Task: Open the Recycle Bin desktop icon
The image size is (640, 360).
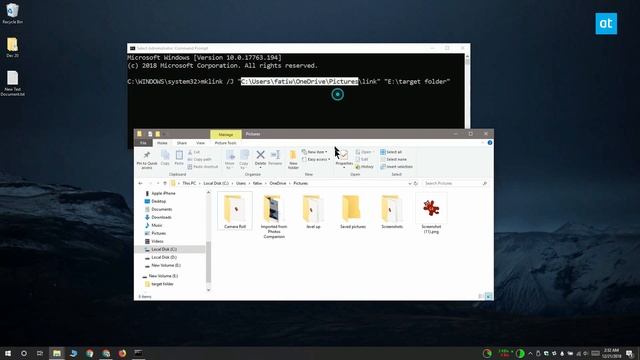Action: tap(12, 13)
